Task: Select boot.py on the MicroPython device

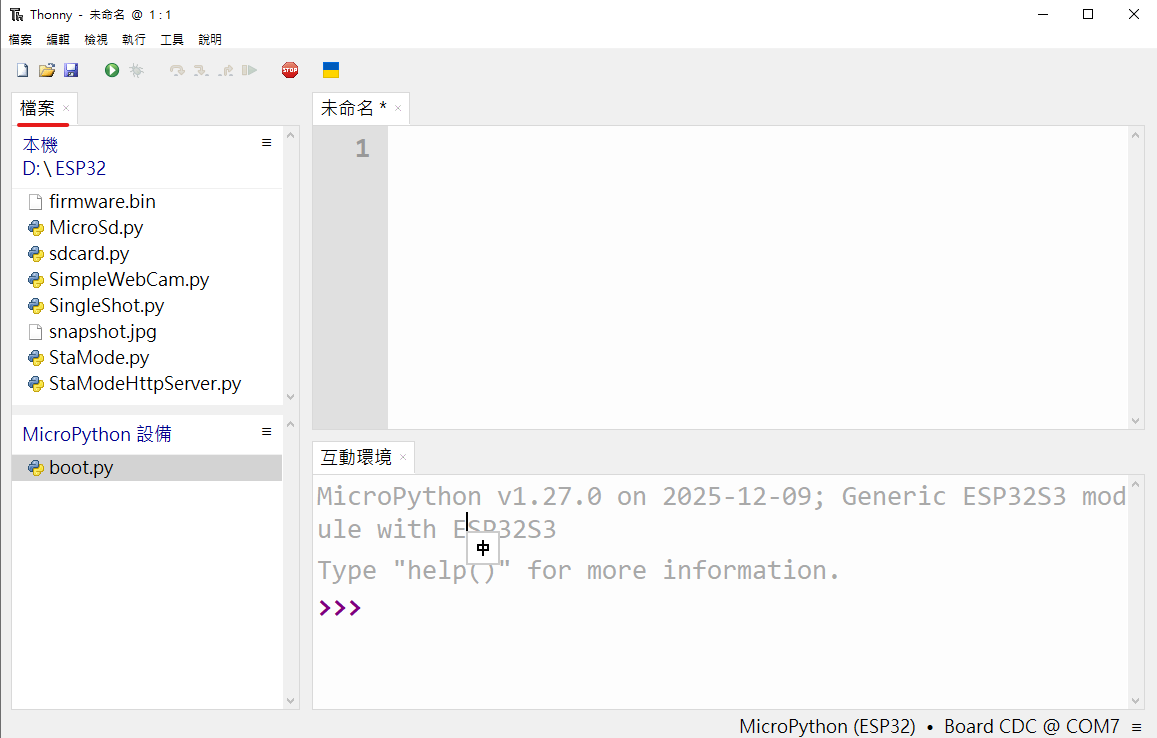Action: coord(81,468)
